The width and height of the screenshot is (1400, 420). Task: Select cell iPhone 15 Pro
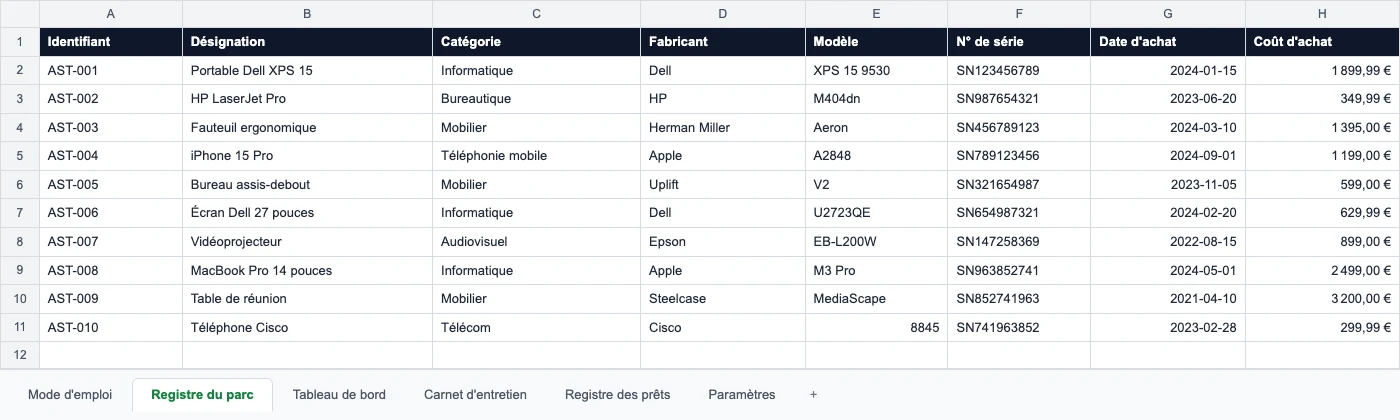point(308,156)
